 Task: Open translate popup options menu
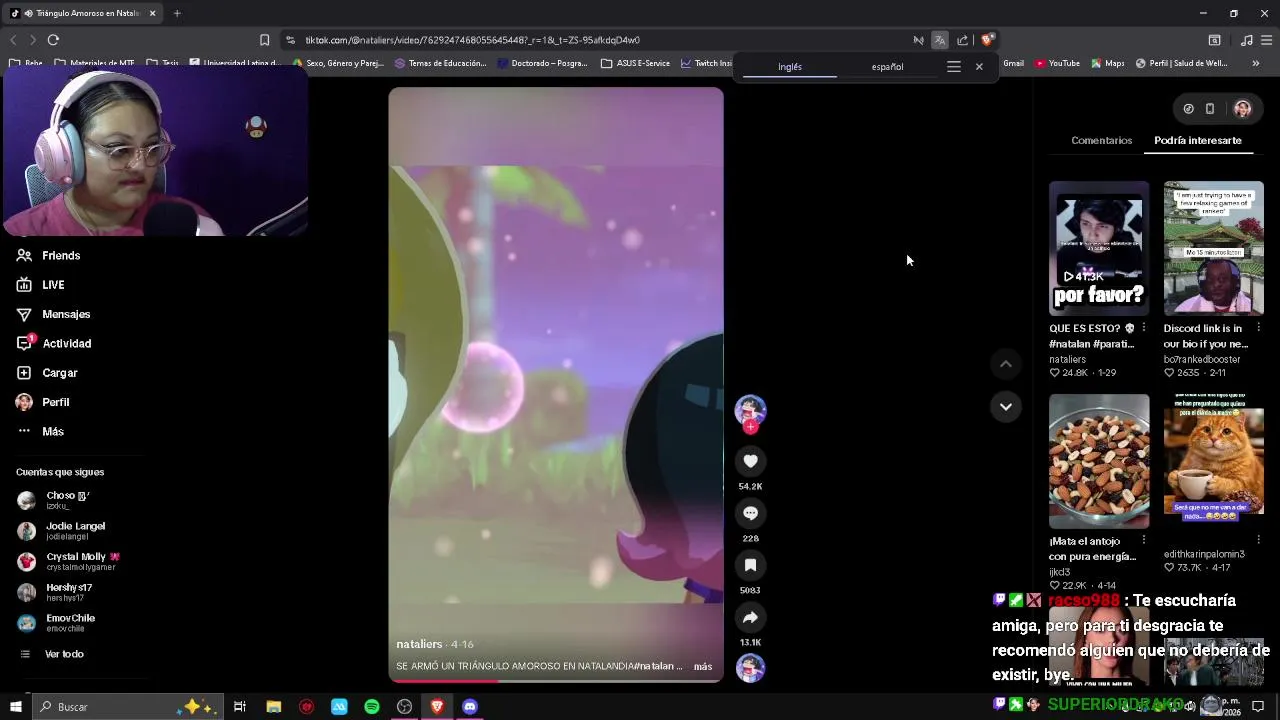954,67
